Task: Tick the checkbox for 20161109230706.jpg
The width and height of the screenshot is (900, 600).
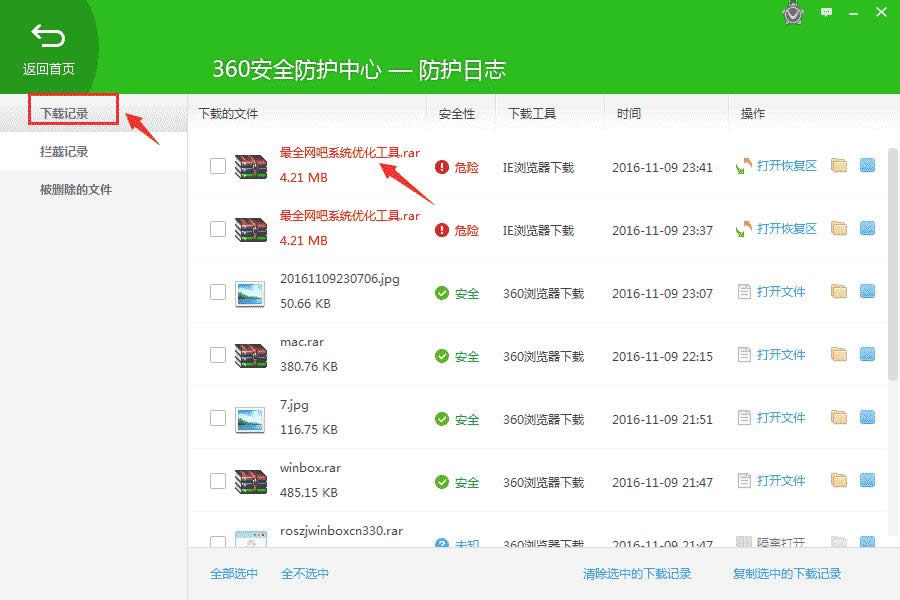Action: (218, 292)
